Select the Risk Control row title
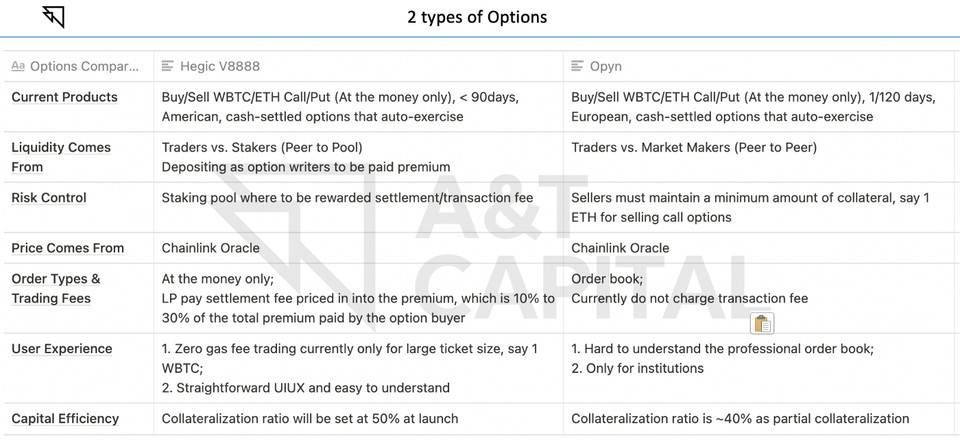This screenshot has height=442, width=960. tap(48, 198)
